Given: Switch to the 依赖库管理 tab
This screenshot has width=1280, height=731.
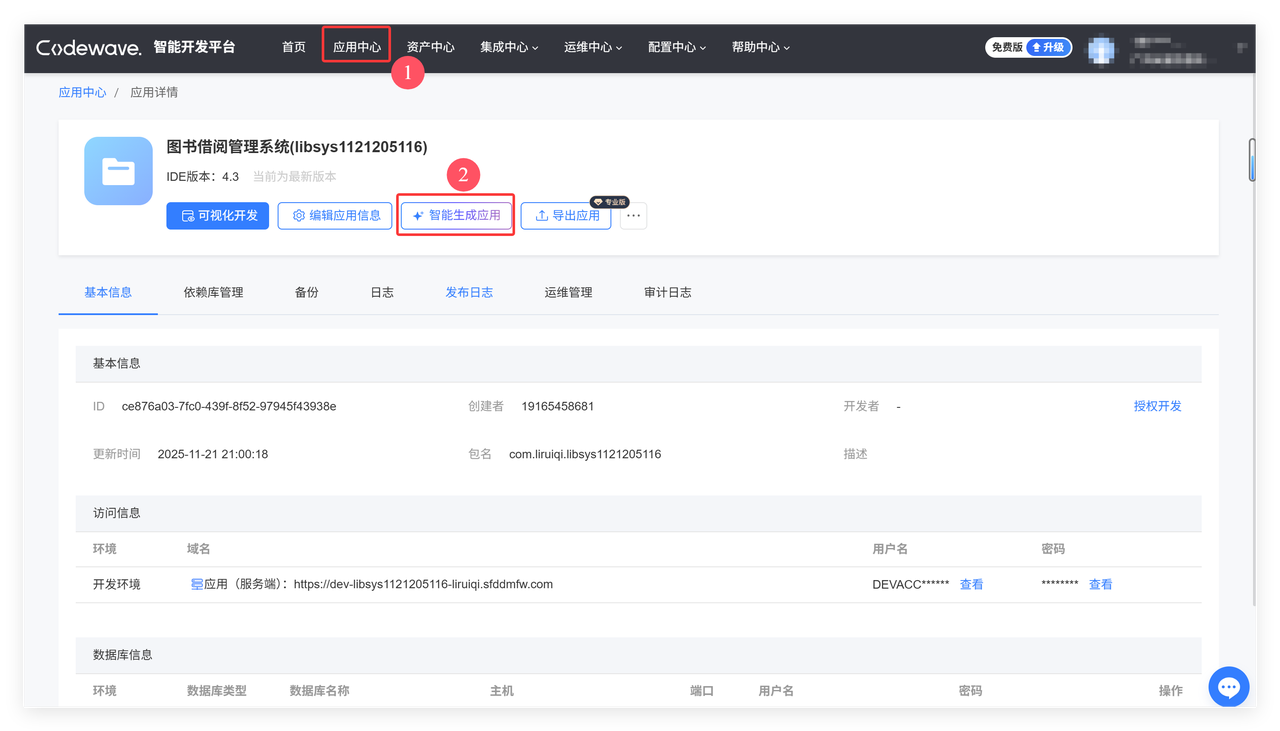Looking at the screenshot, I should (213, 292).
